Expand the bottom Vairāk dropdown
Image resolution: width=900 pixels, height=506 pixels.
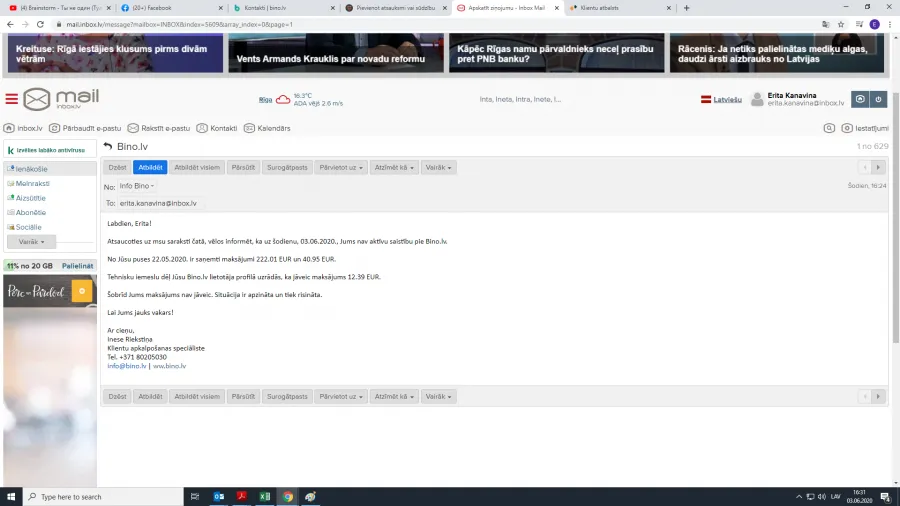point(439,396)
